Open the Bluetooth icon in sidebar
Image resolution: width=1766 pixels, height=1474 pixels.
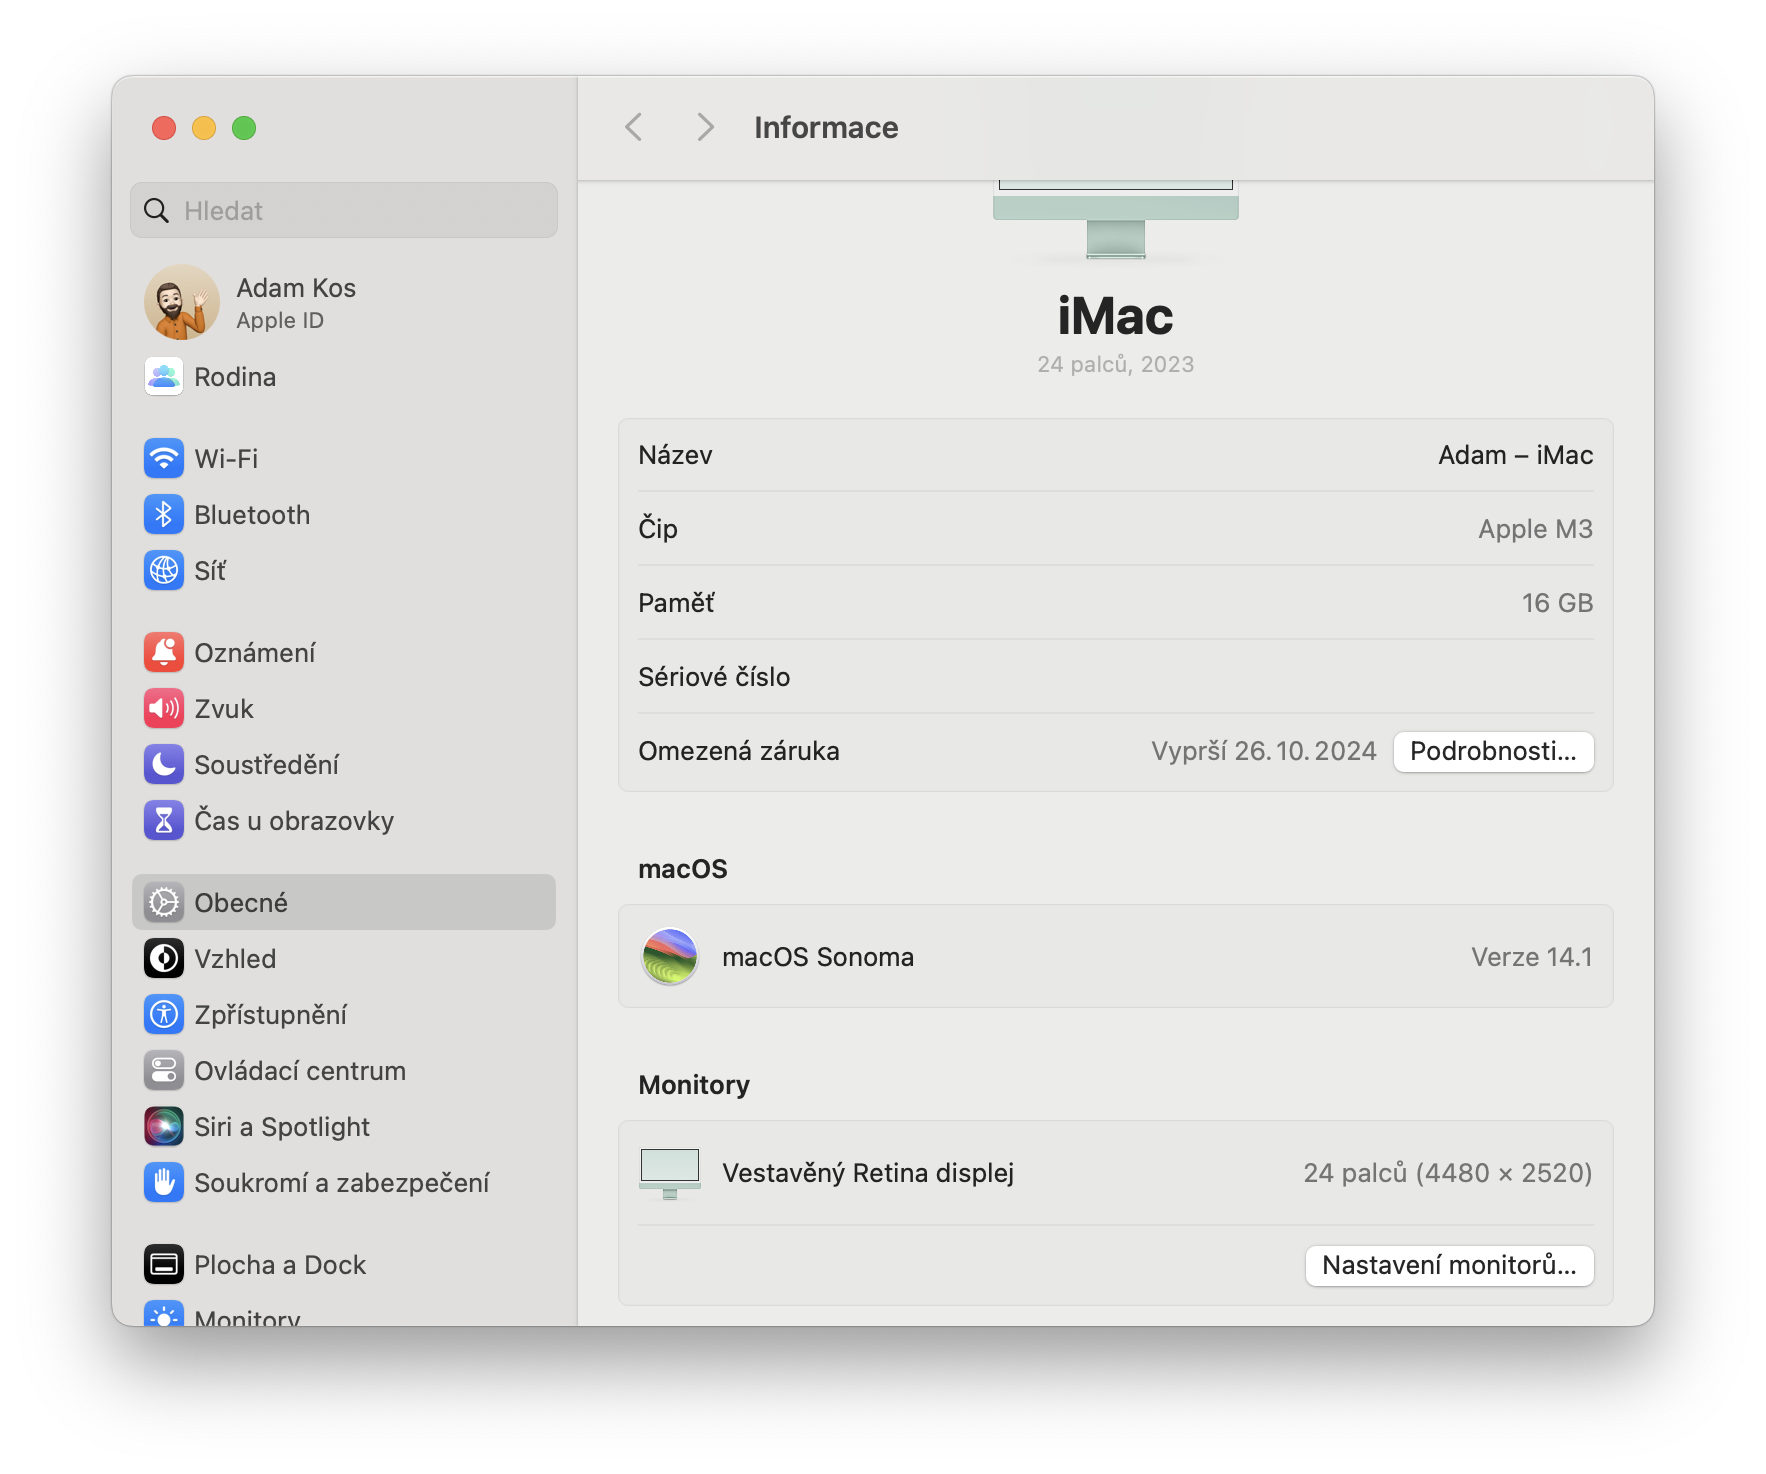pyautogui.click(x=164, y=515)
